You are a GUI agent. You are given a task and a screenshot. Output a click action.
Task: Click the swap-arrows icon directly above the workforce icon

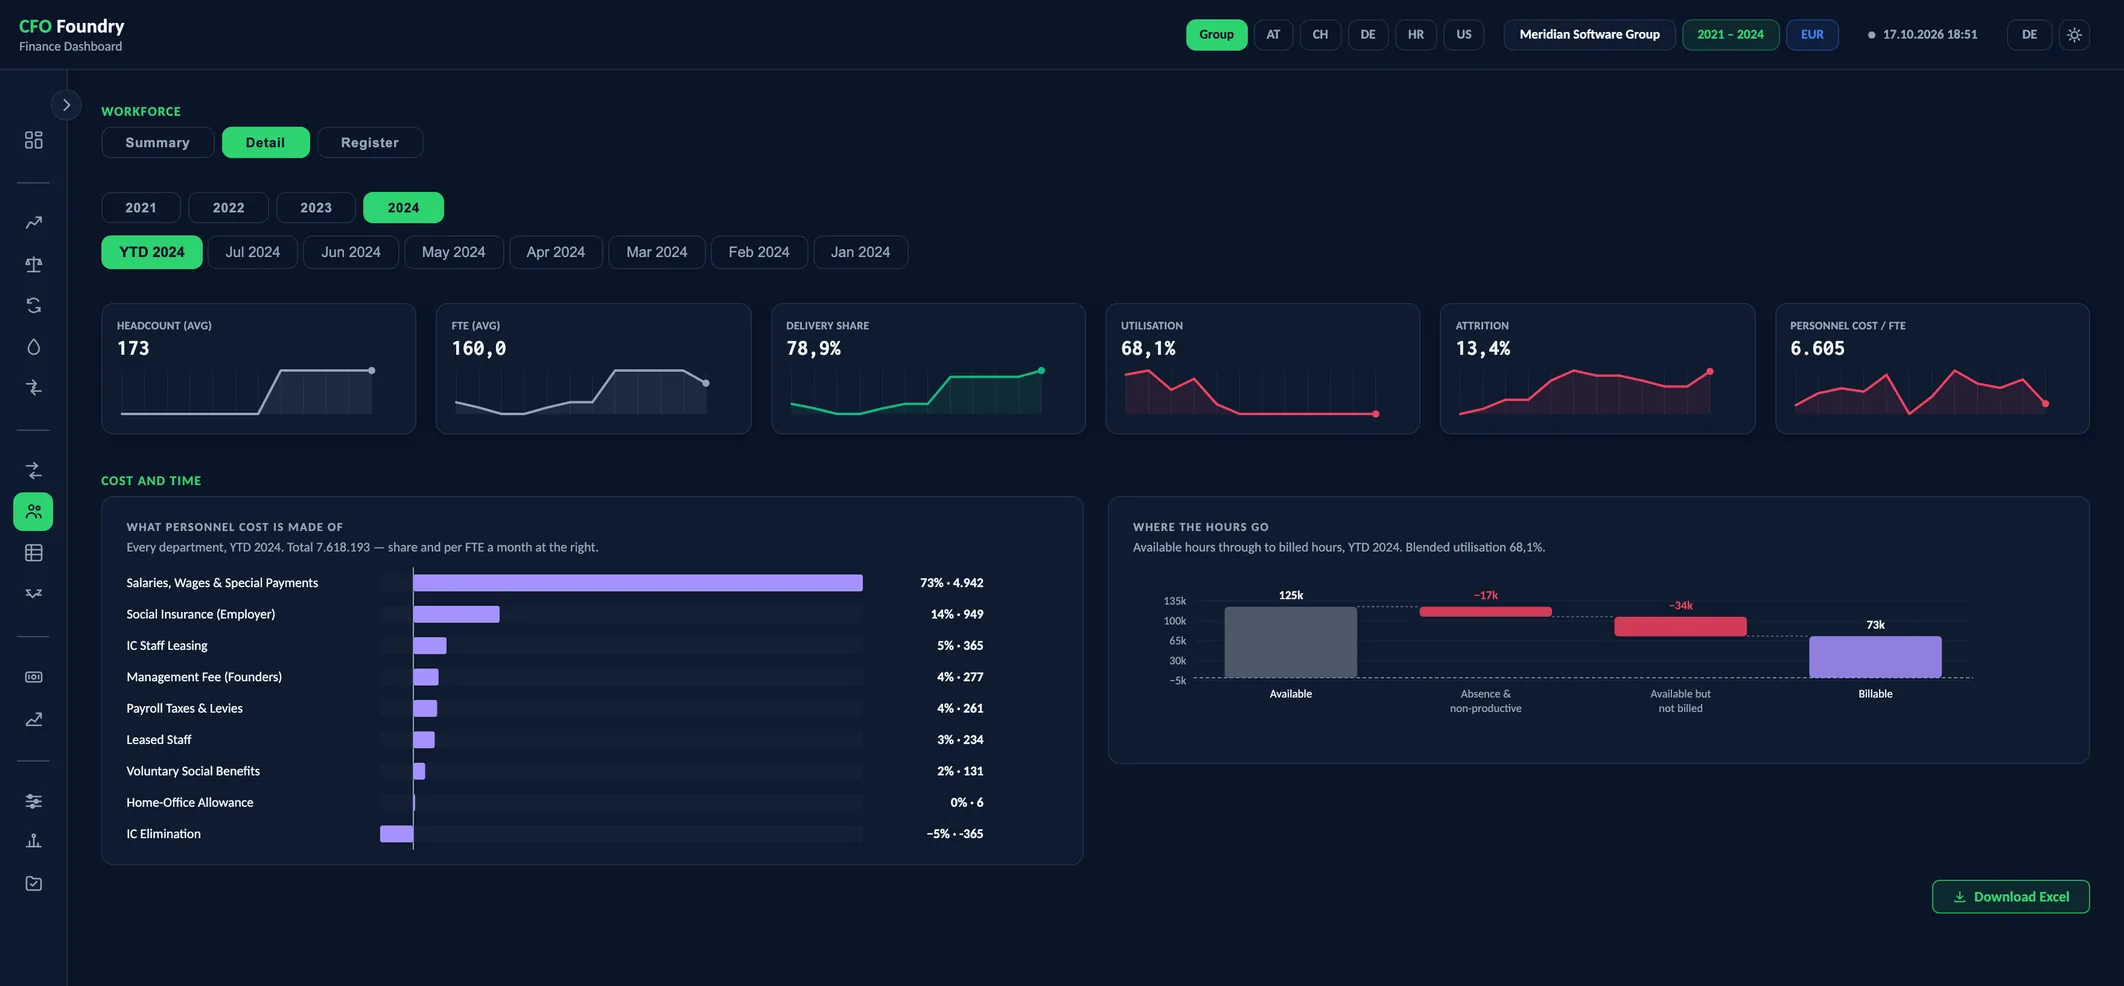tap(33, 470)
